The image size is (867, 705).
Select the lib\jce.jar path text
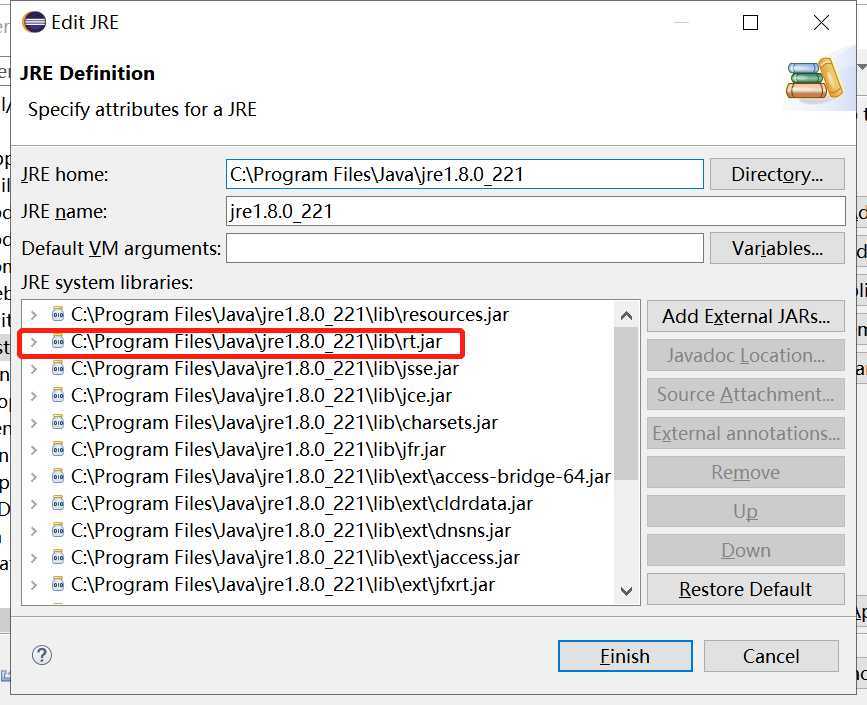tap(262, 396)
